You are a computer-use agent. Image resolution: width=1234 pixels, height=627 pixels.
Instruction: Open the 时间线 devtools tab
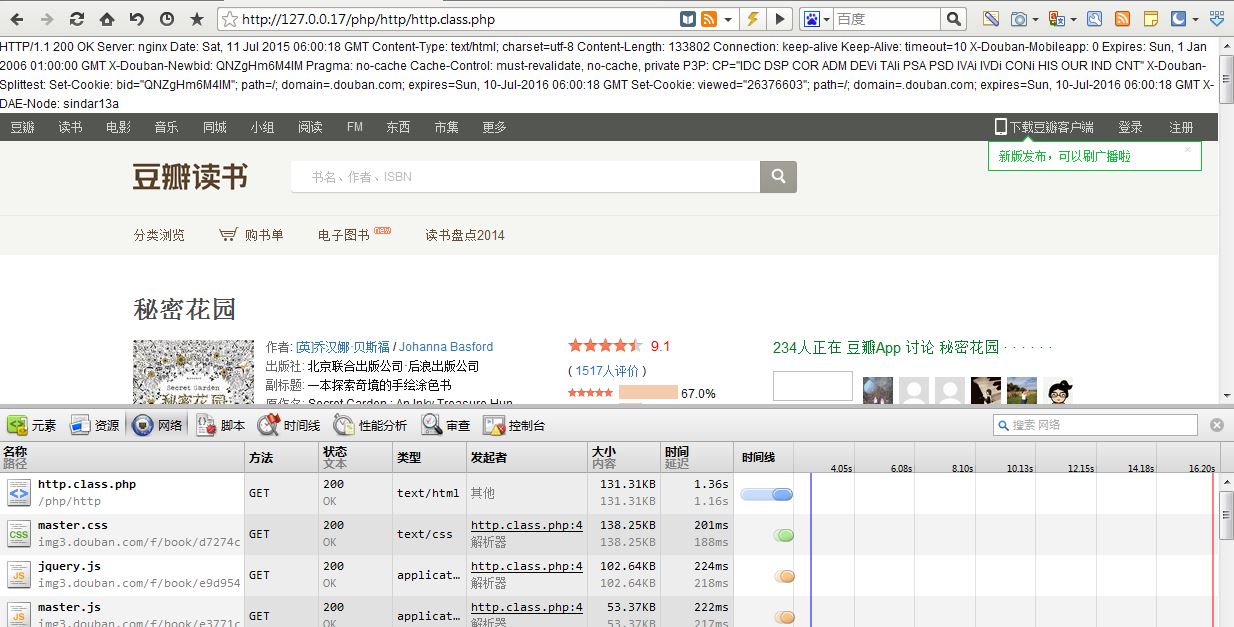coord(289,425)
